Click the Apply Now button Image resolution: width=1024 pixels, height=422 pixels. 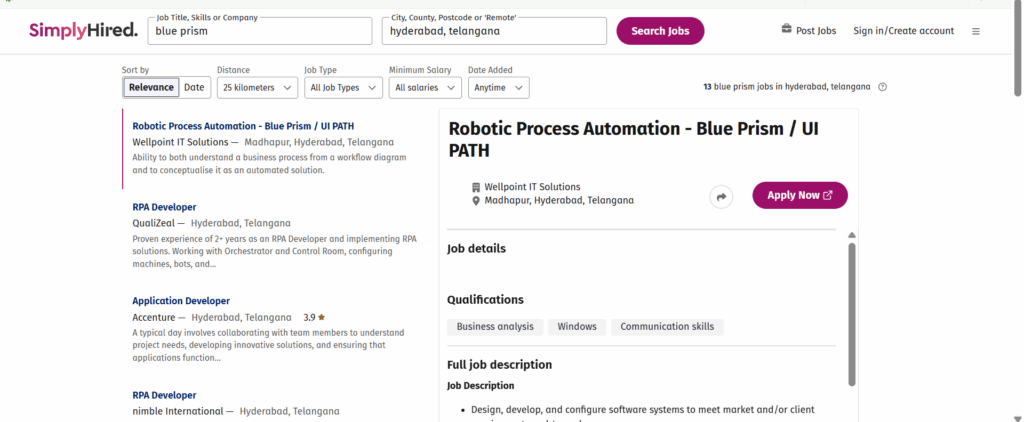tap(800, 195)
